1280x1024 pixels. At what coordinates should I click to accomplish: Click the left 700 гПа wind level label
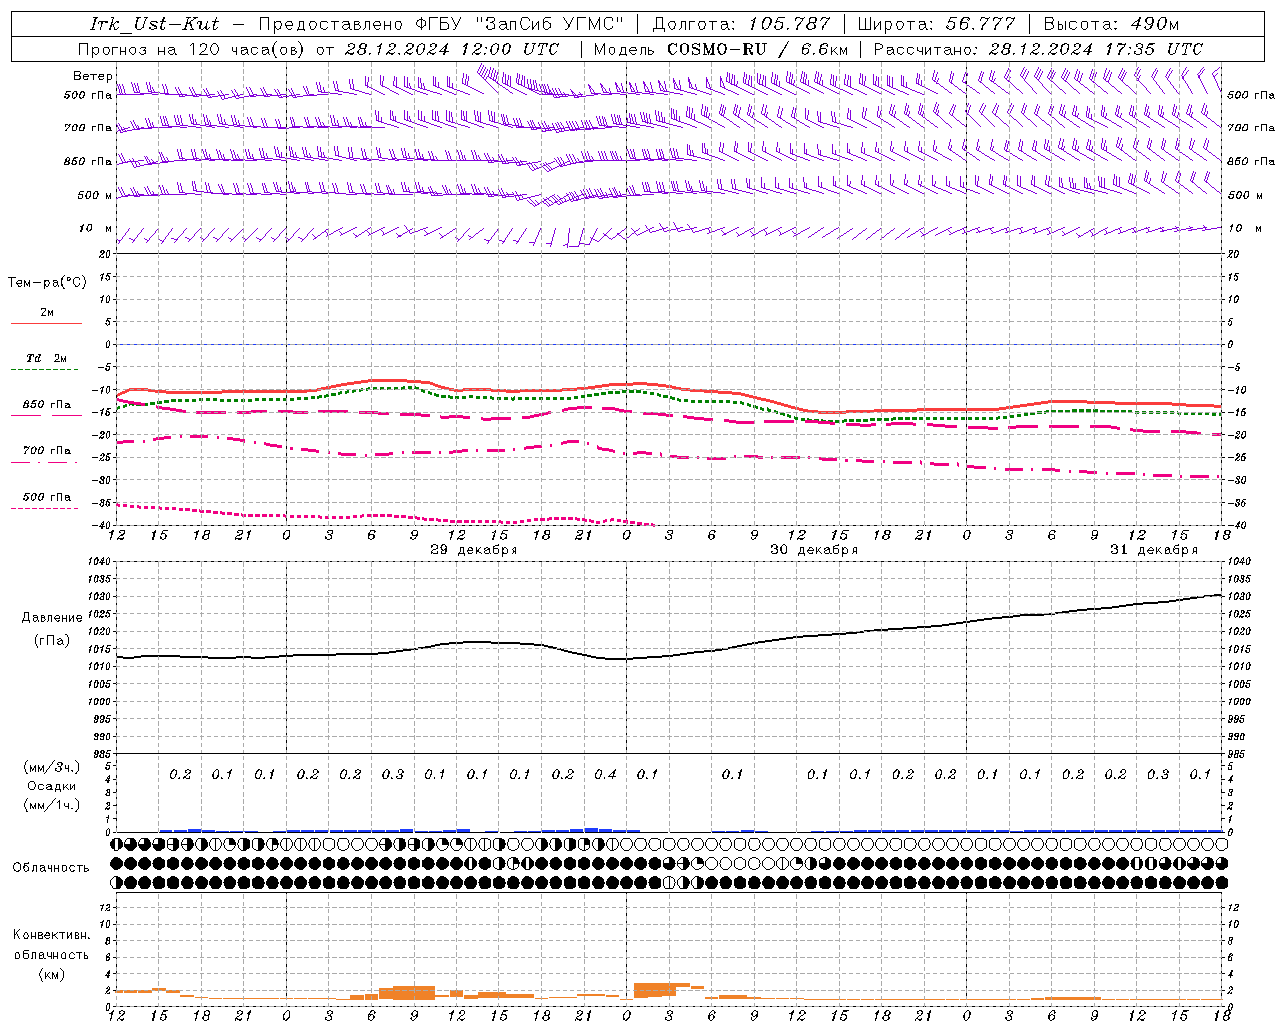tap(88, 128)
